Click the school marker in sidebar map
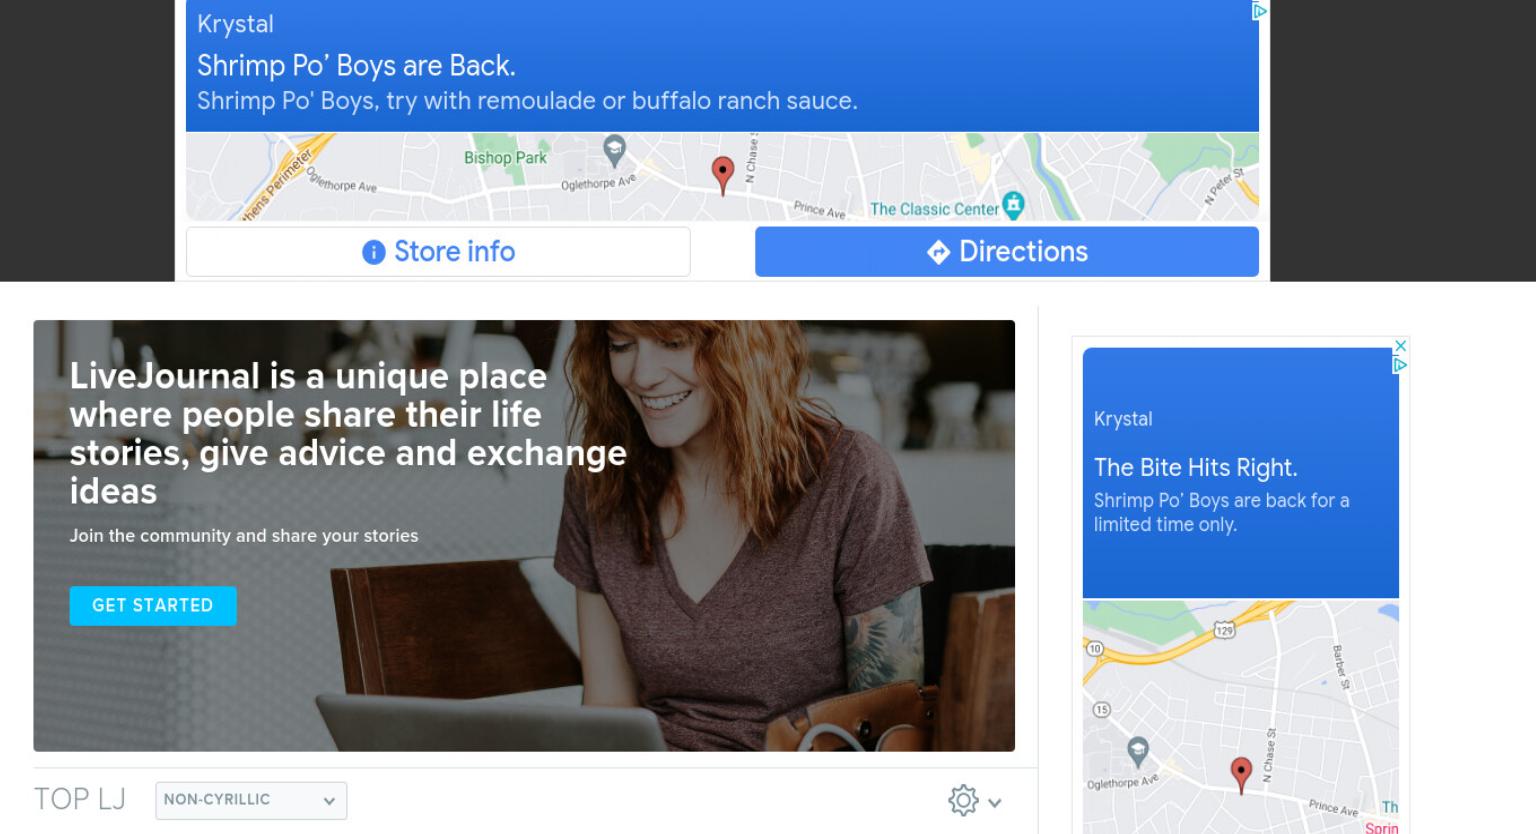This screenshot has width=1536, height=834. tap(1138, 751)
